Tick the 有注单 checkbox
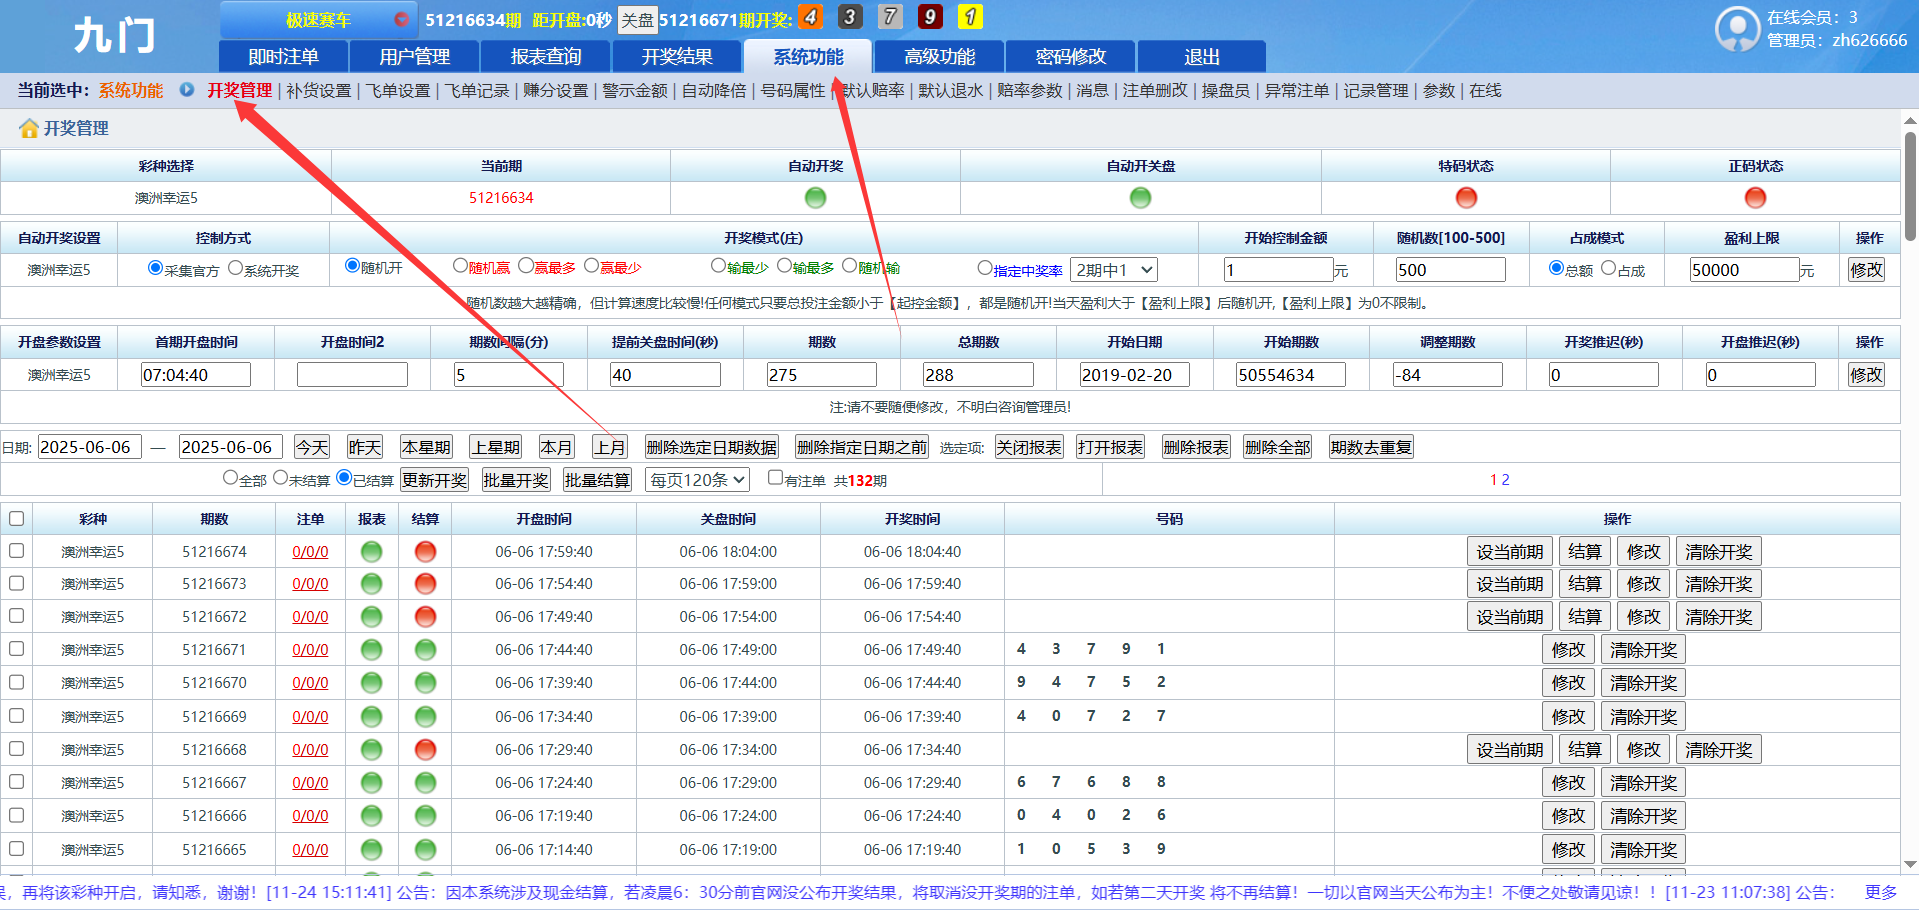The height and width of the screenshot is (913, 1919). (x=775, y=478)
